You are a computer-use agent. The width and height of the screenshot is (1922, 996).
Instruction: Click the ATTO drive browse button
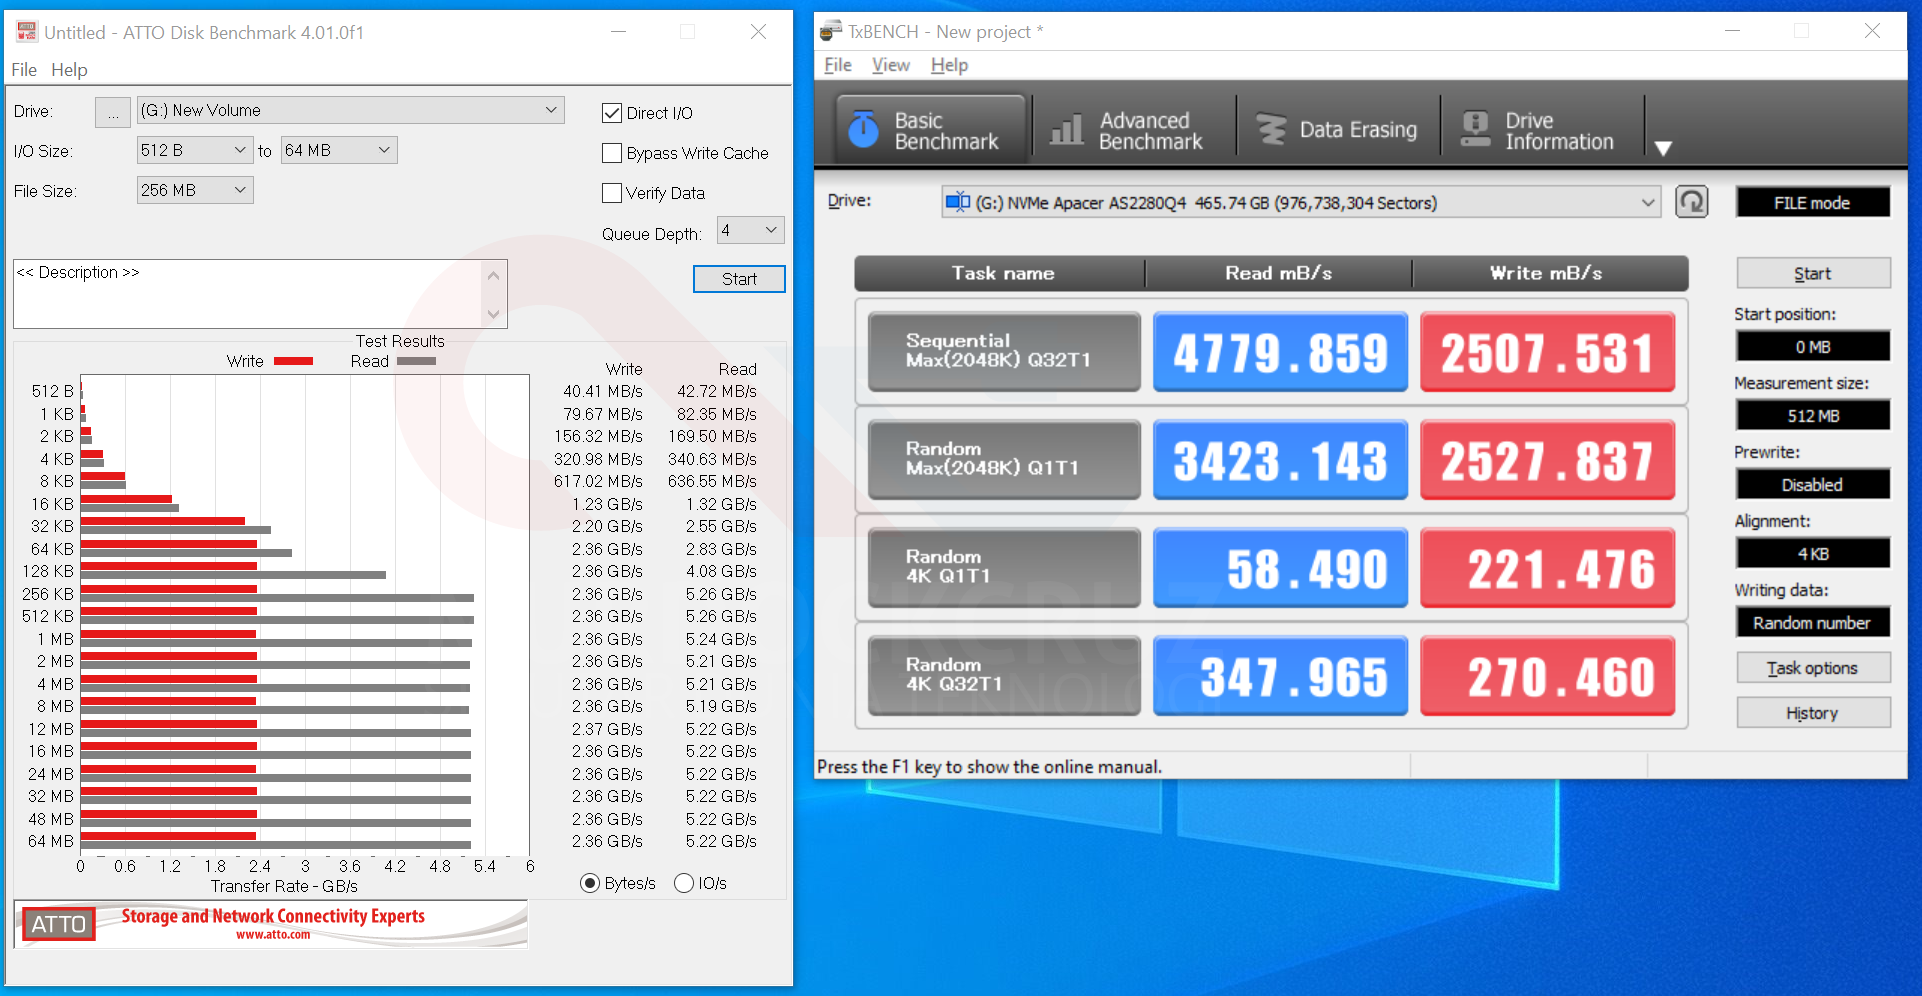(113, 112)
